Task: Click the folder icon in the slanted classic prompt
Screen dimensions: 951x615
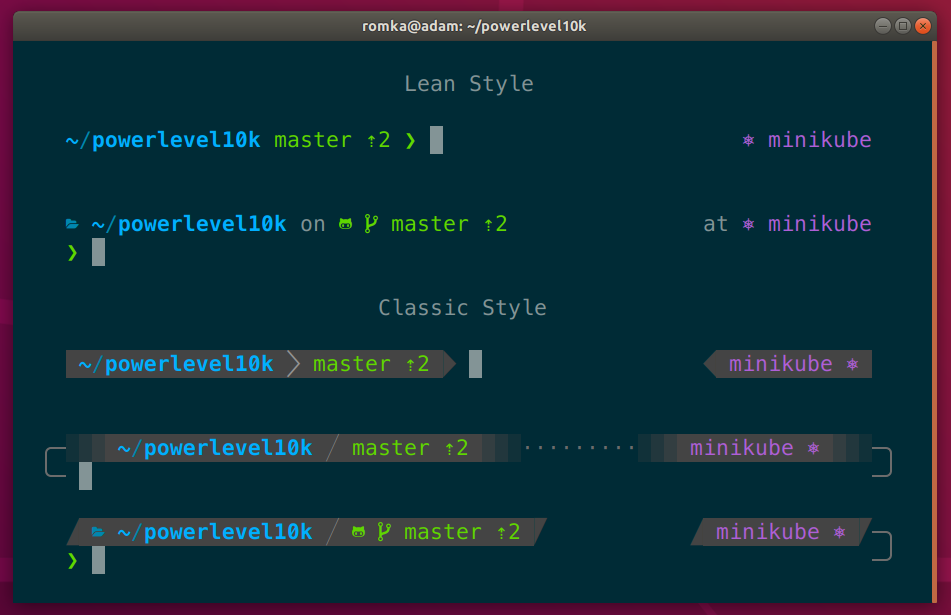Action: (x=98, y=532)
